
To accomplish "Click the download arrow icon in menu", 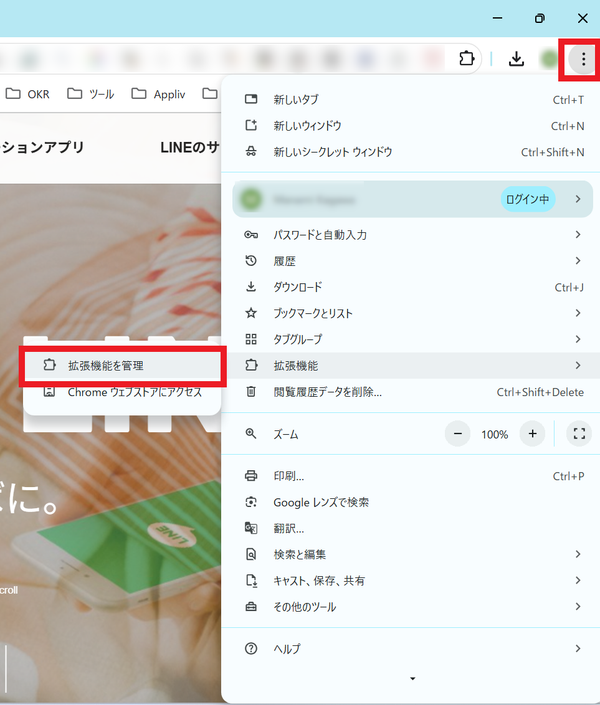I will tap(251, 287).
